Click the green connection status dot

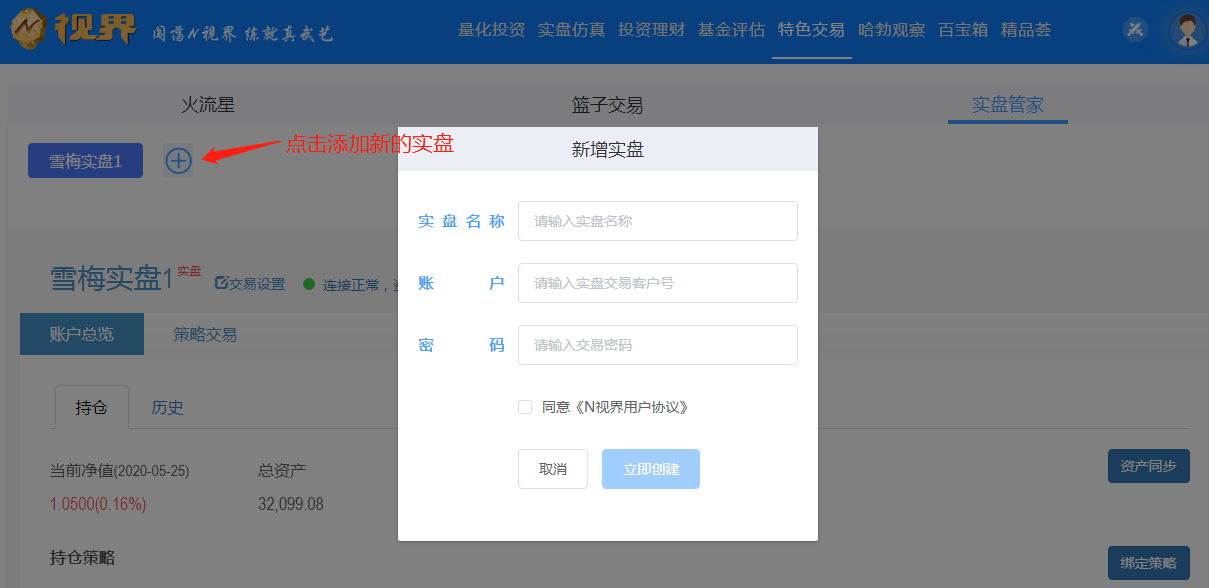309,284
